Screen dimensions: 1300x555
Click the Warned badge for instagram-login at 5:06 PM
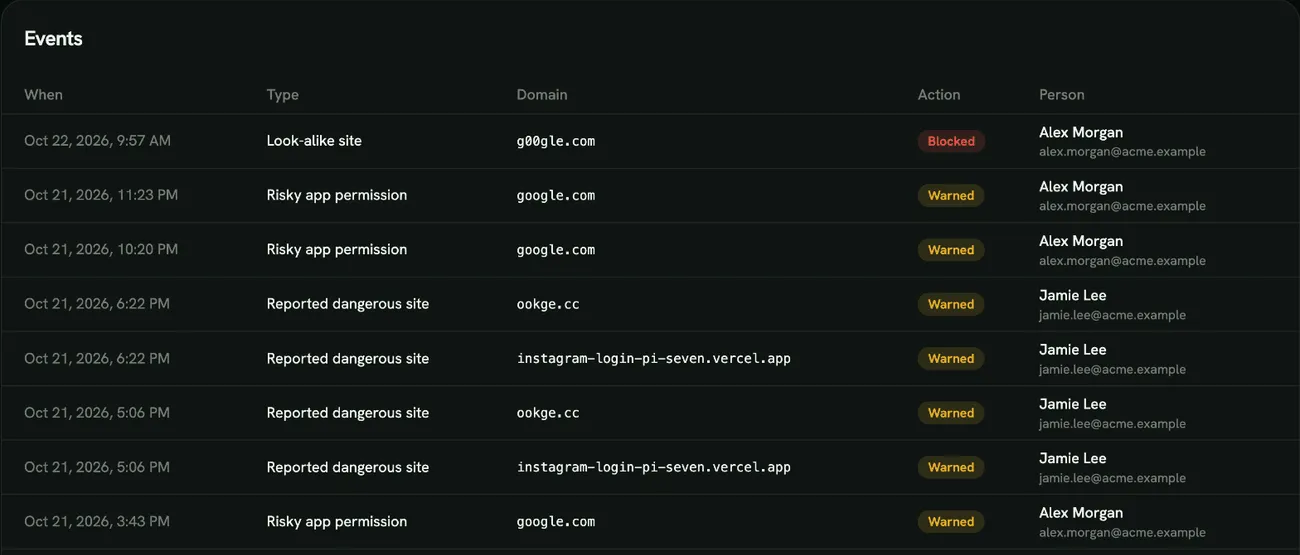pos(951,467)
